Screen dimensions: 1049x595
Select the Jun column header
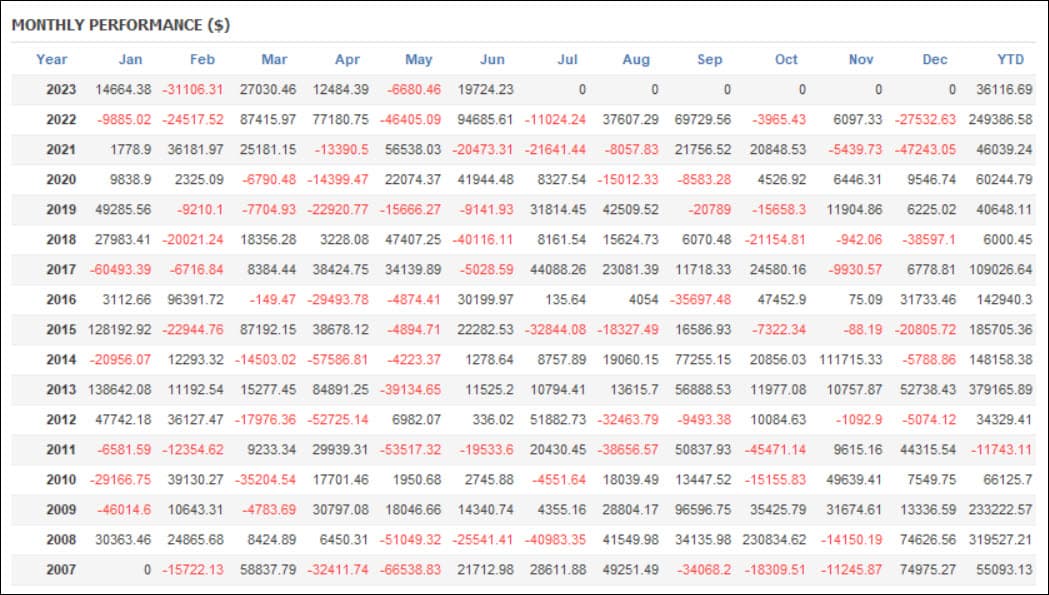(492, 60)
